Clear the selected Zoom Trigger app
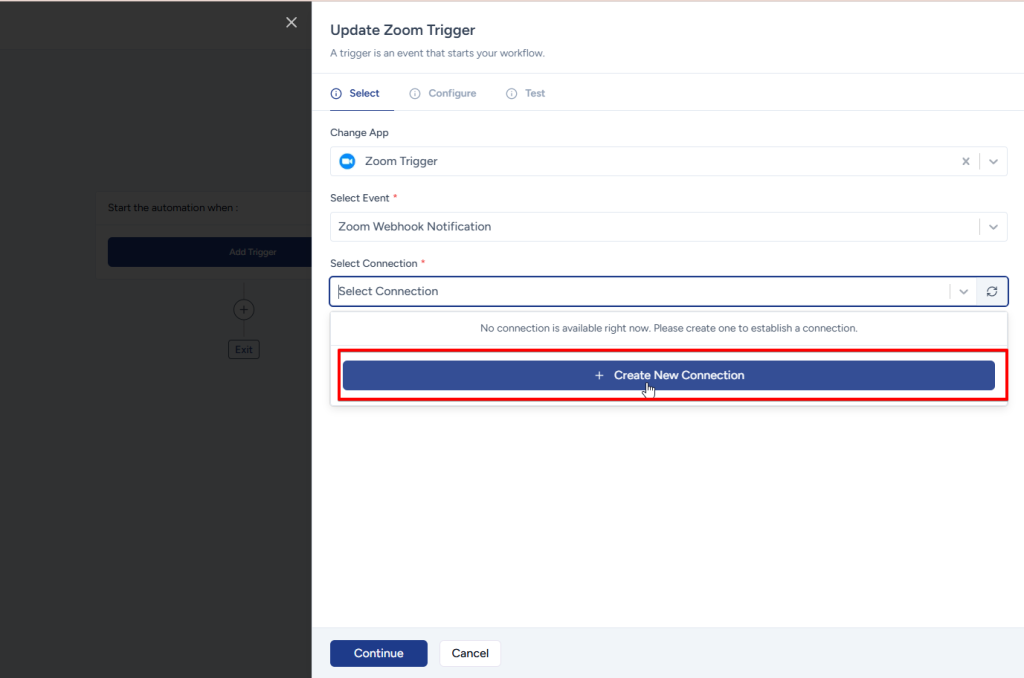This screenshot has height=678, width=1024. tap(965, 161)
